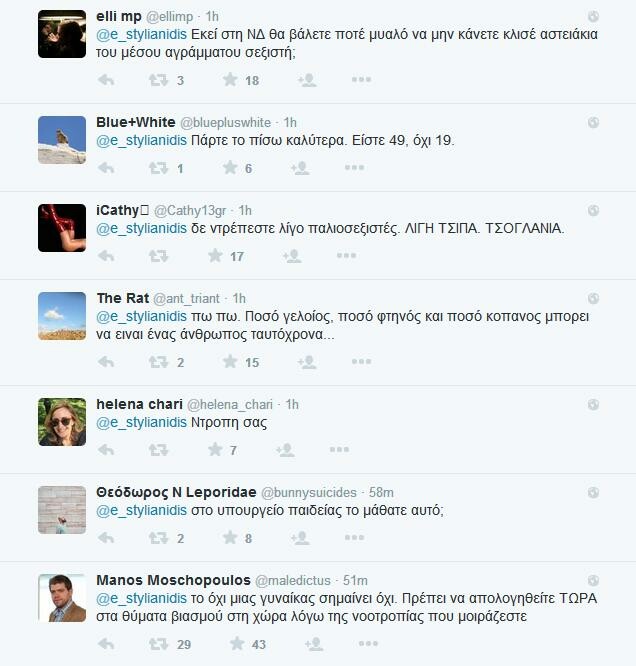Viewport: 636px width, 666px height.
Task: Click the 58m timestamp on Leporidae's tweet
Action: tap(381, 492)
